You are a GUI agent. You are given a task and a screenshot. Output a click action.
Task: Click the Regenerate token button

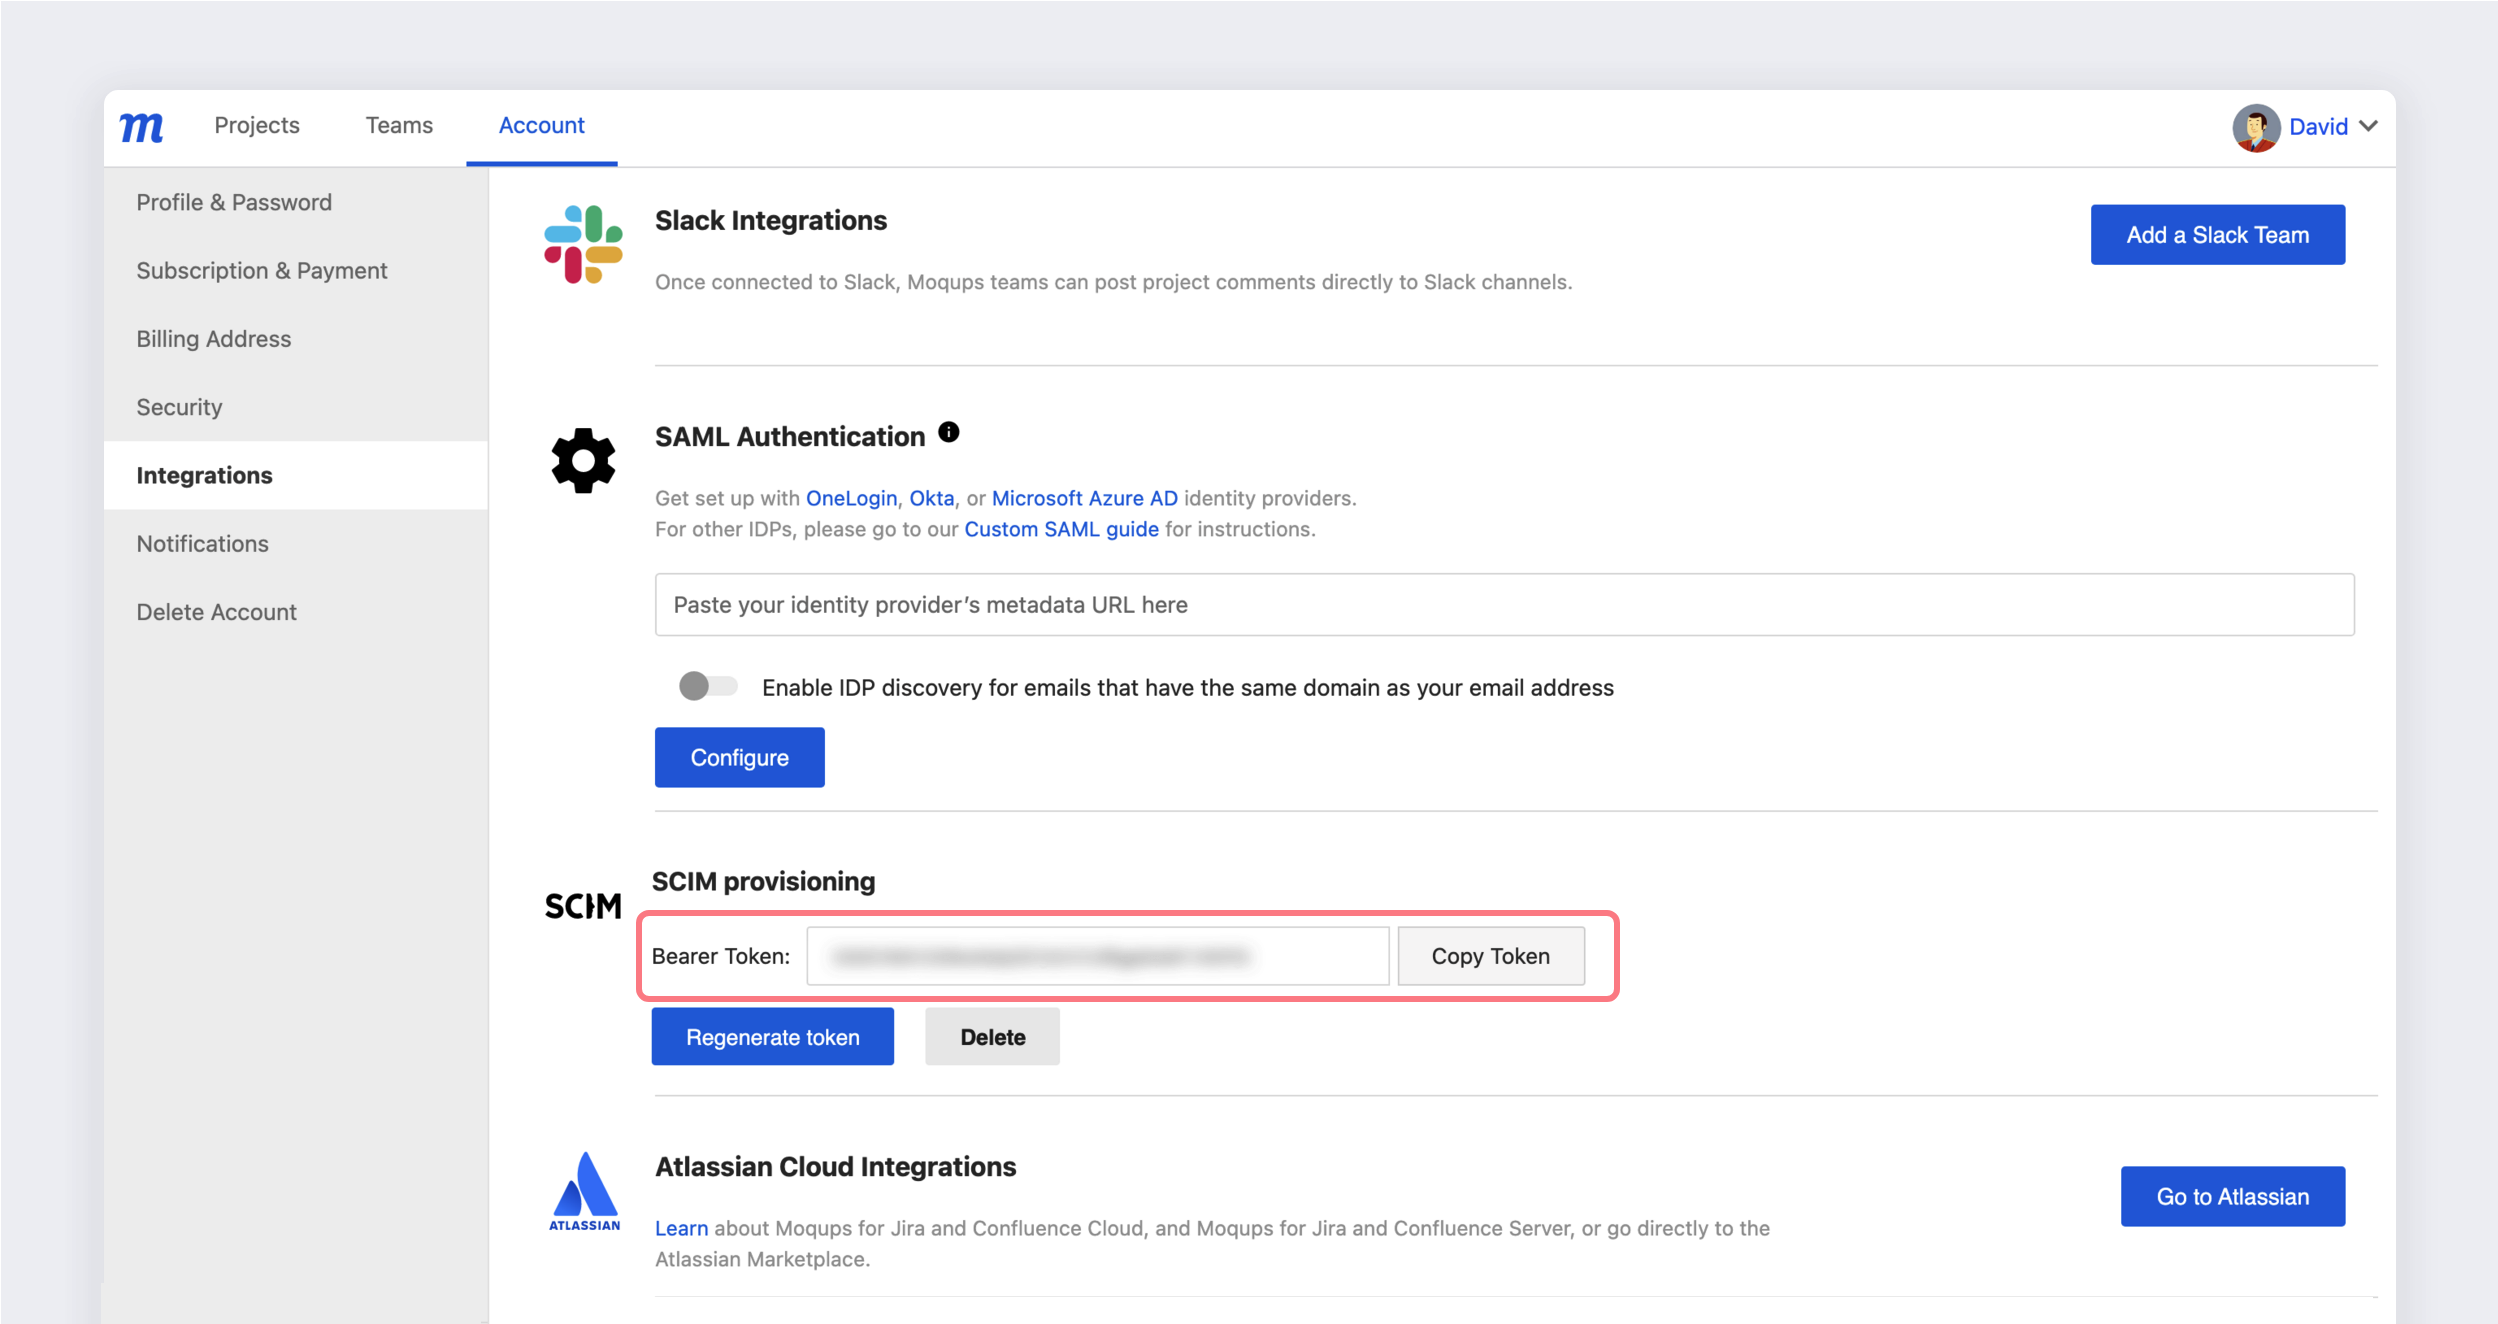pyautogui.click(x=772, y=1037)
